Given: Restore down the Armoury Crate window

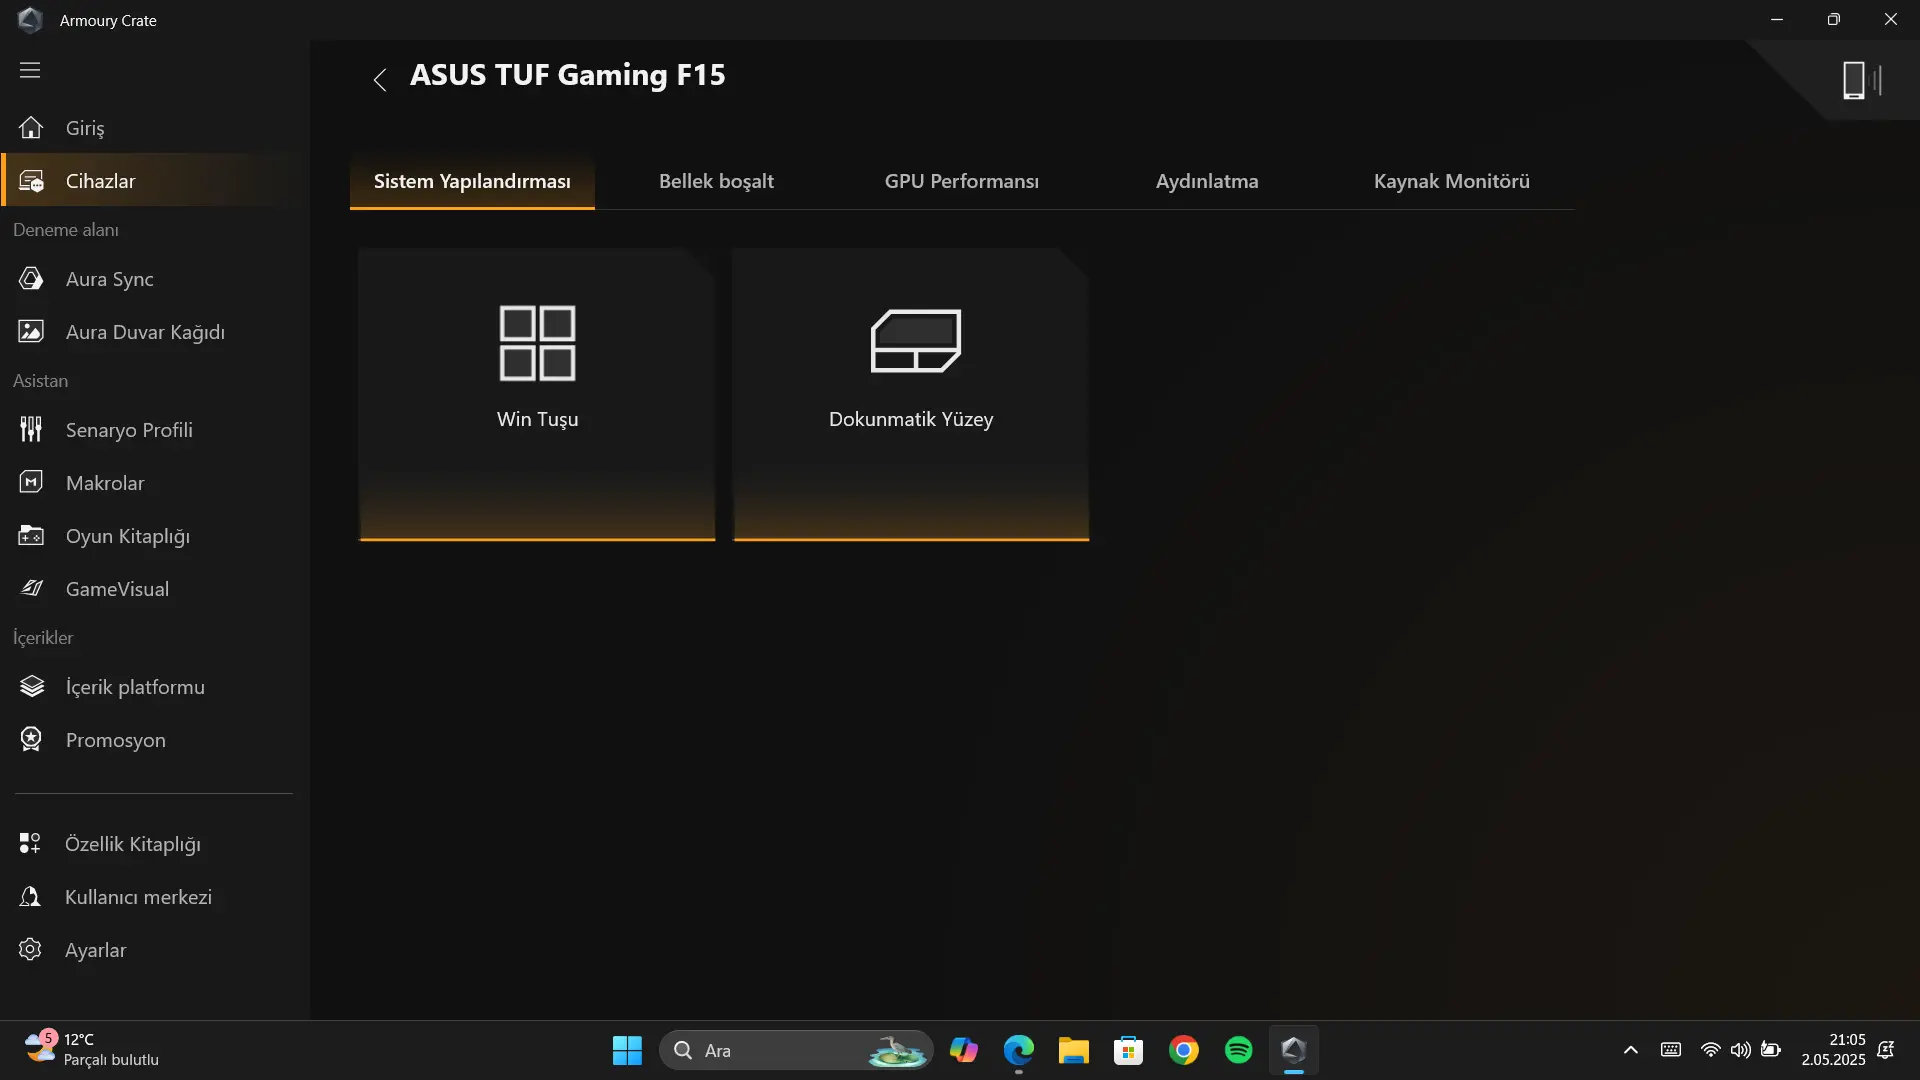Looking at the screenshot, I should (x=1833, y=20).
